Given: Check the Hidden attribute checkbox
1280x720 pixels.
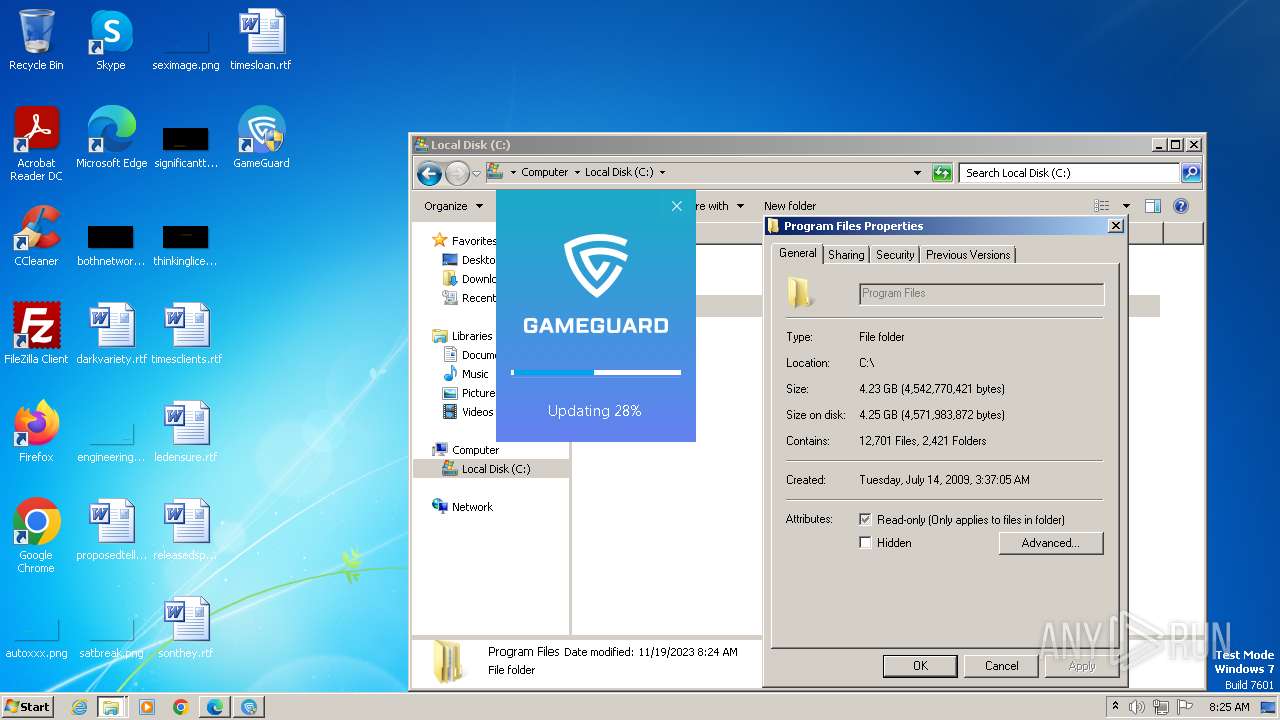Looking at the screenshot, I should click(x=865, y=543).
